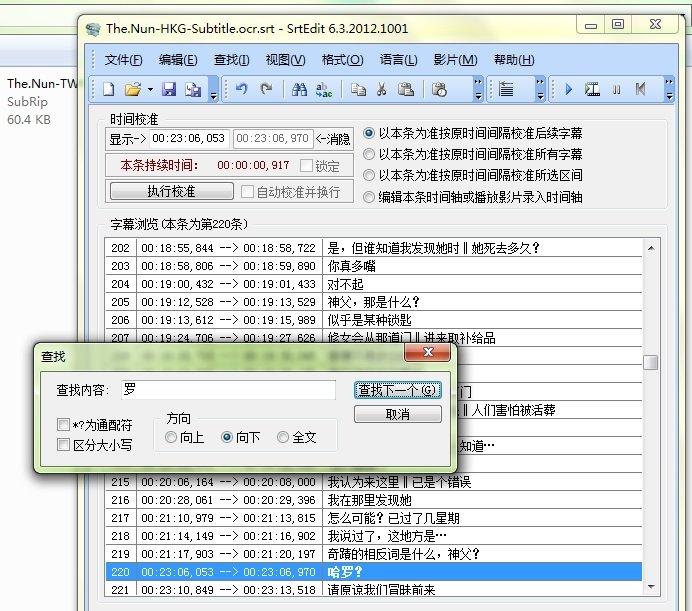Viewport: 692px width, 611px height.
Task: Click the subtitle list scrollbar thumb
Action: 650,363
